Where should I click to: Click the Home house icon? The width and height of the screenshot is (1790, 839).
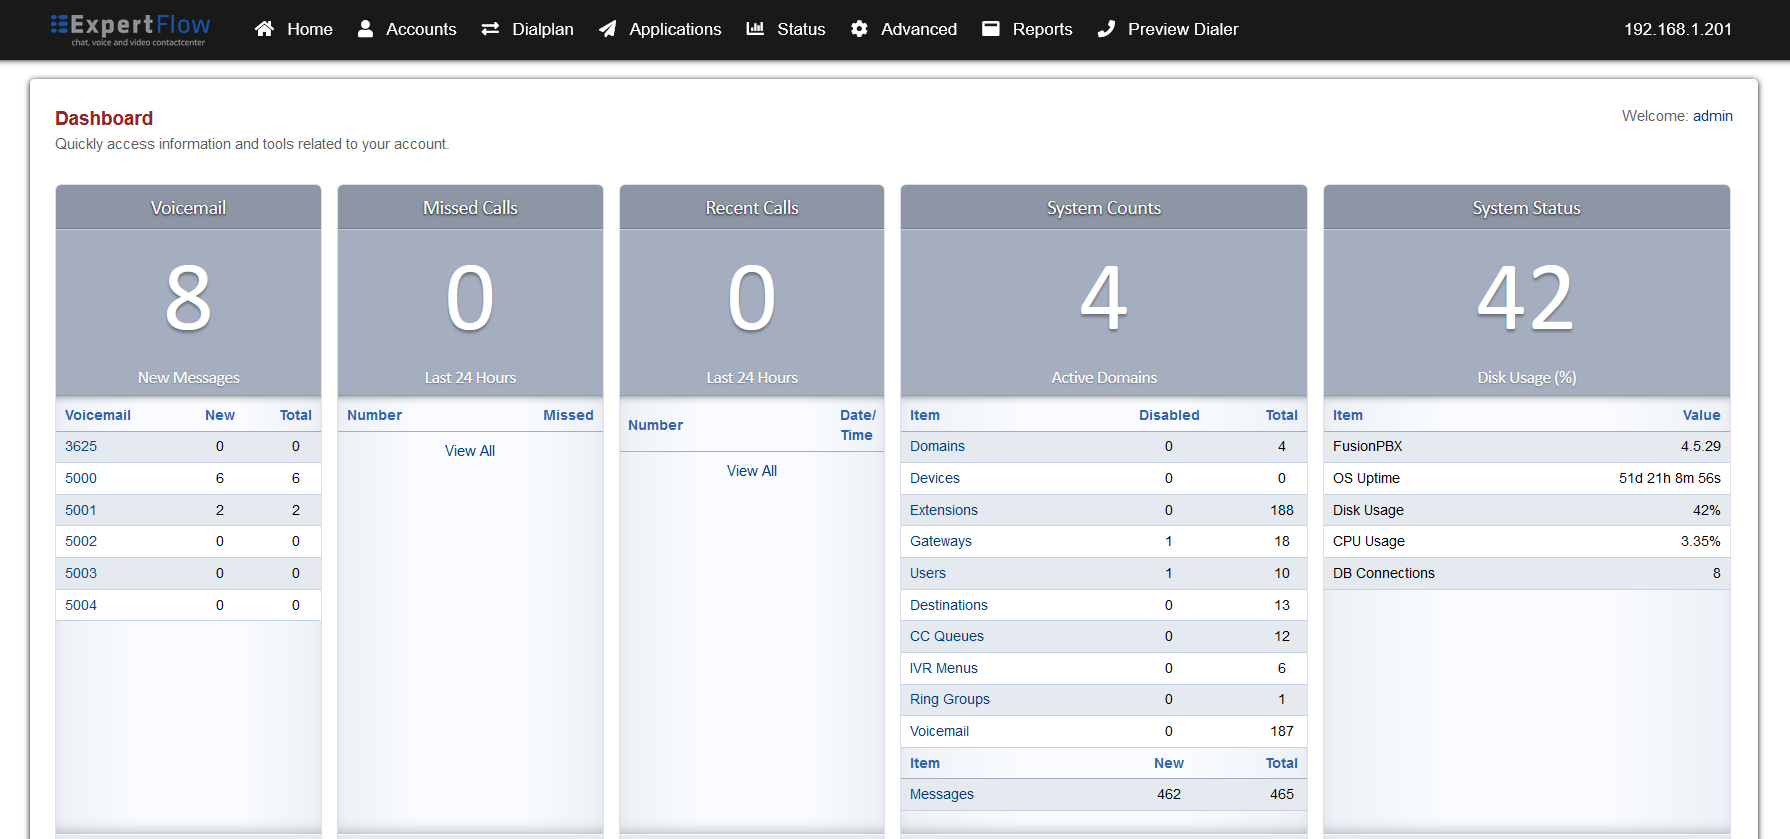point(264,29)
